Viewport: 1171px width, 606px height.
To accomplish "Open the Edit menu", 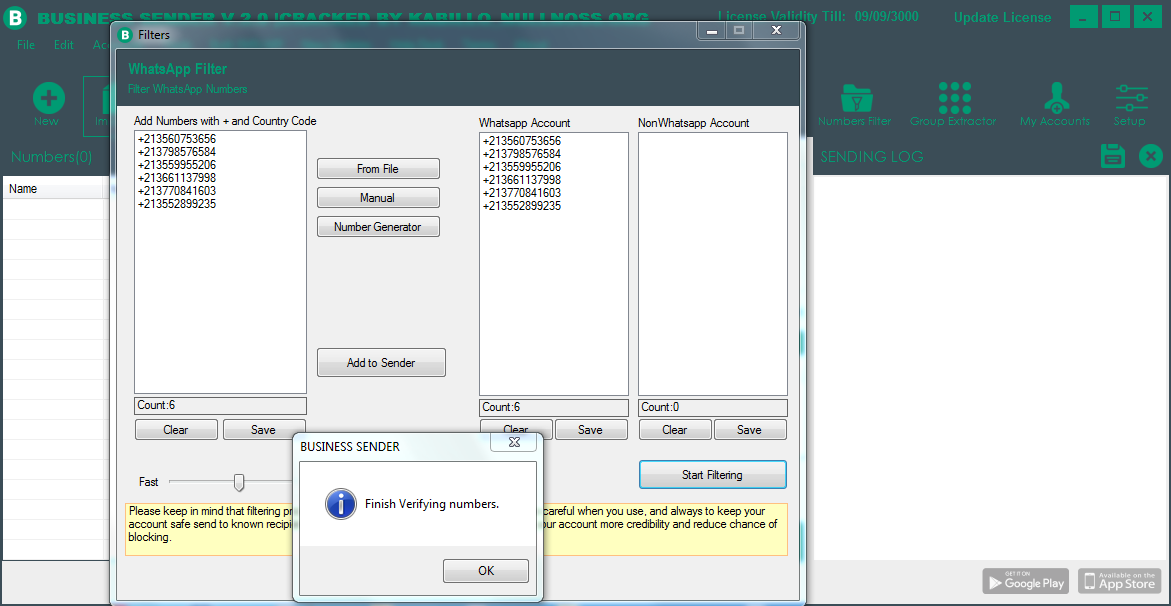I will 63,45.
